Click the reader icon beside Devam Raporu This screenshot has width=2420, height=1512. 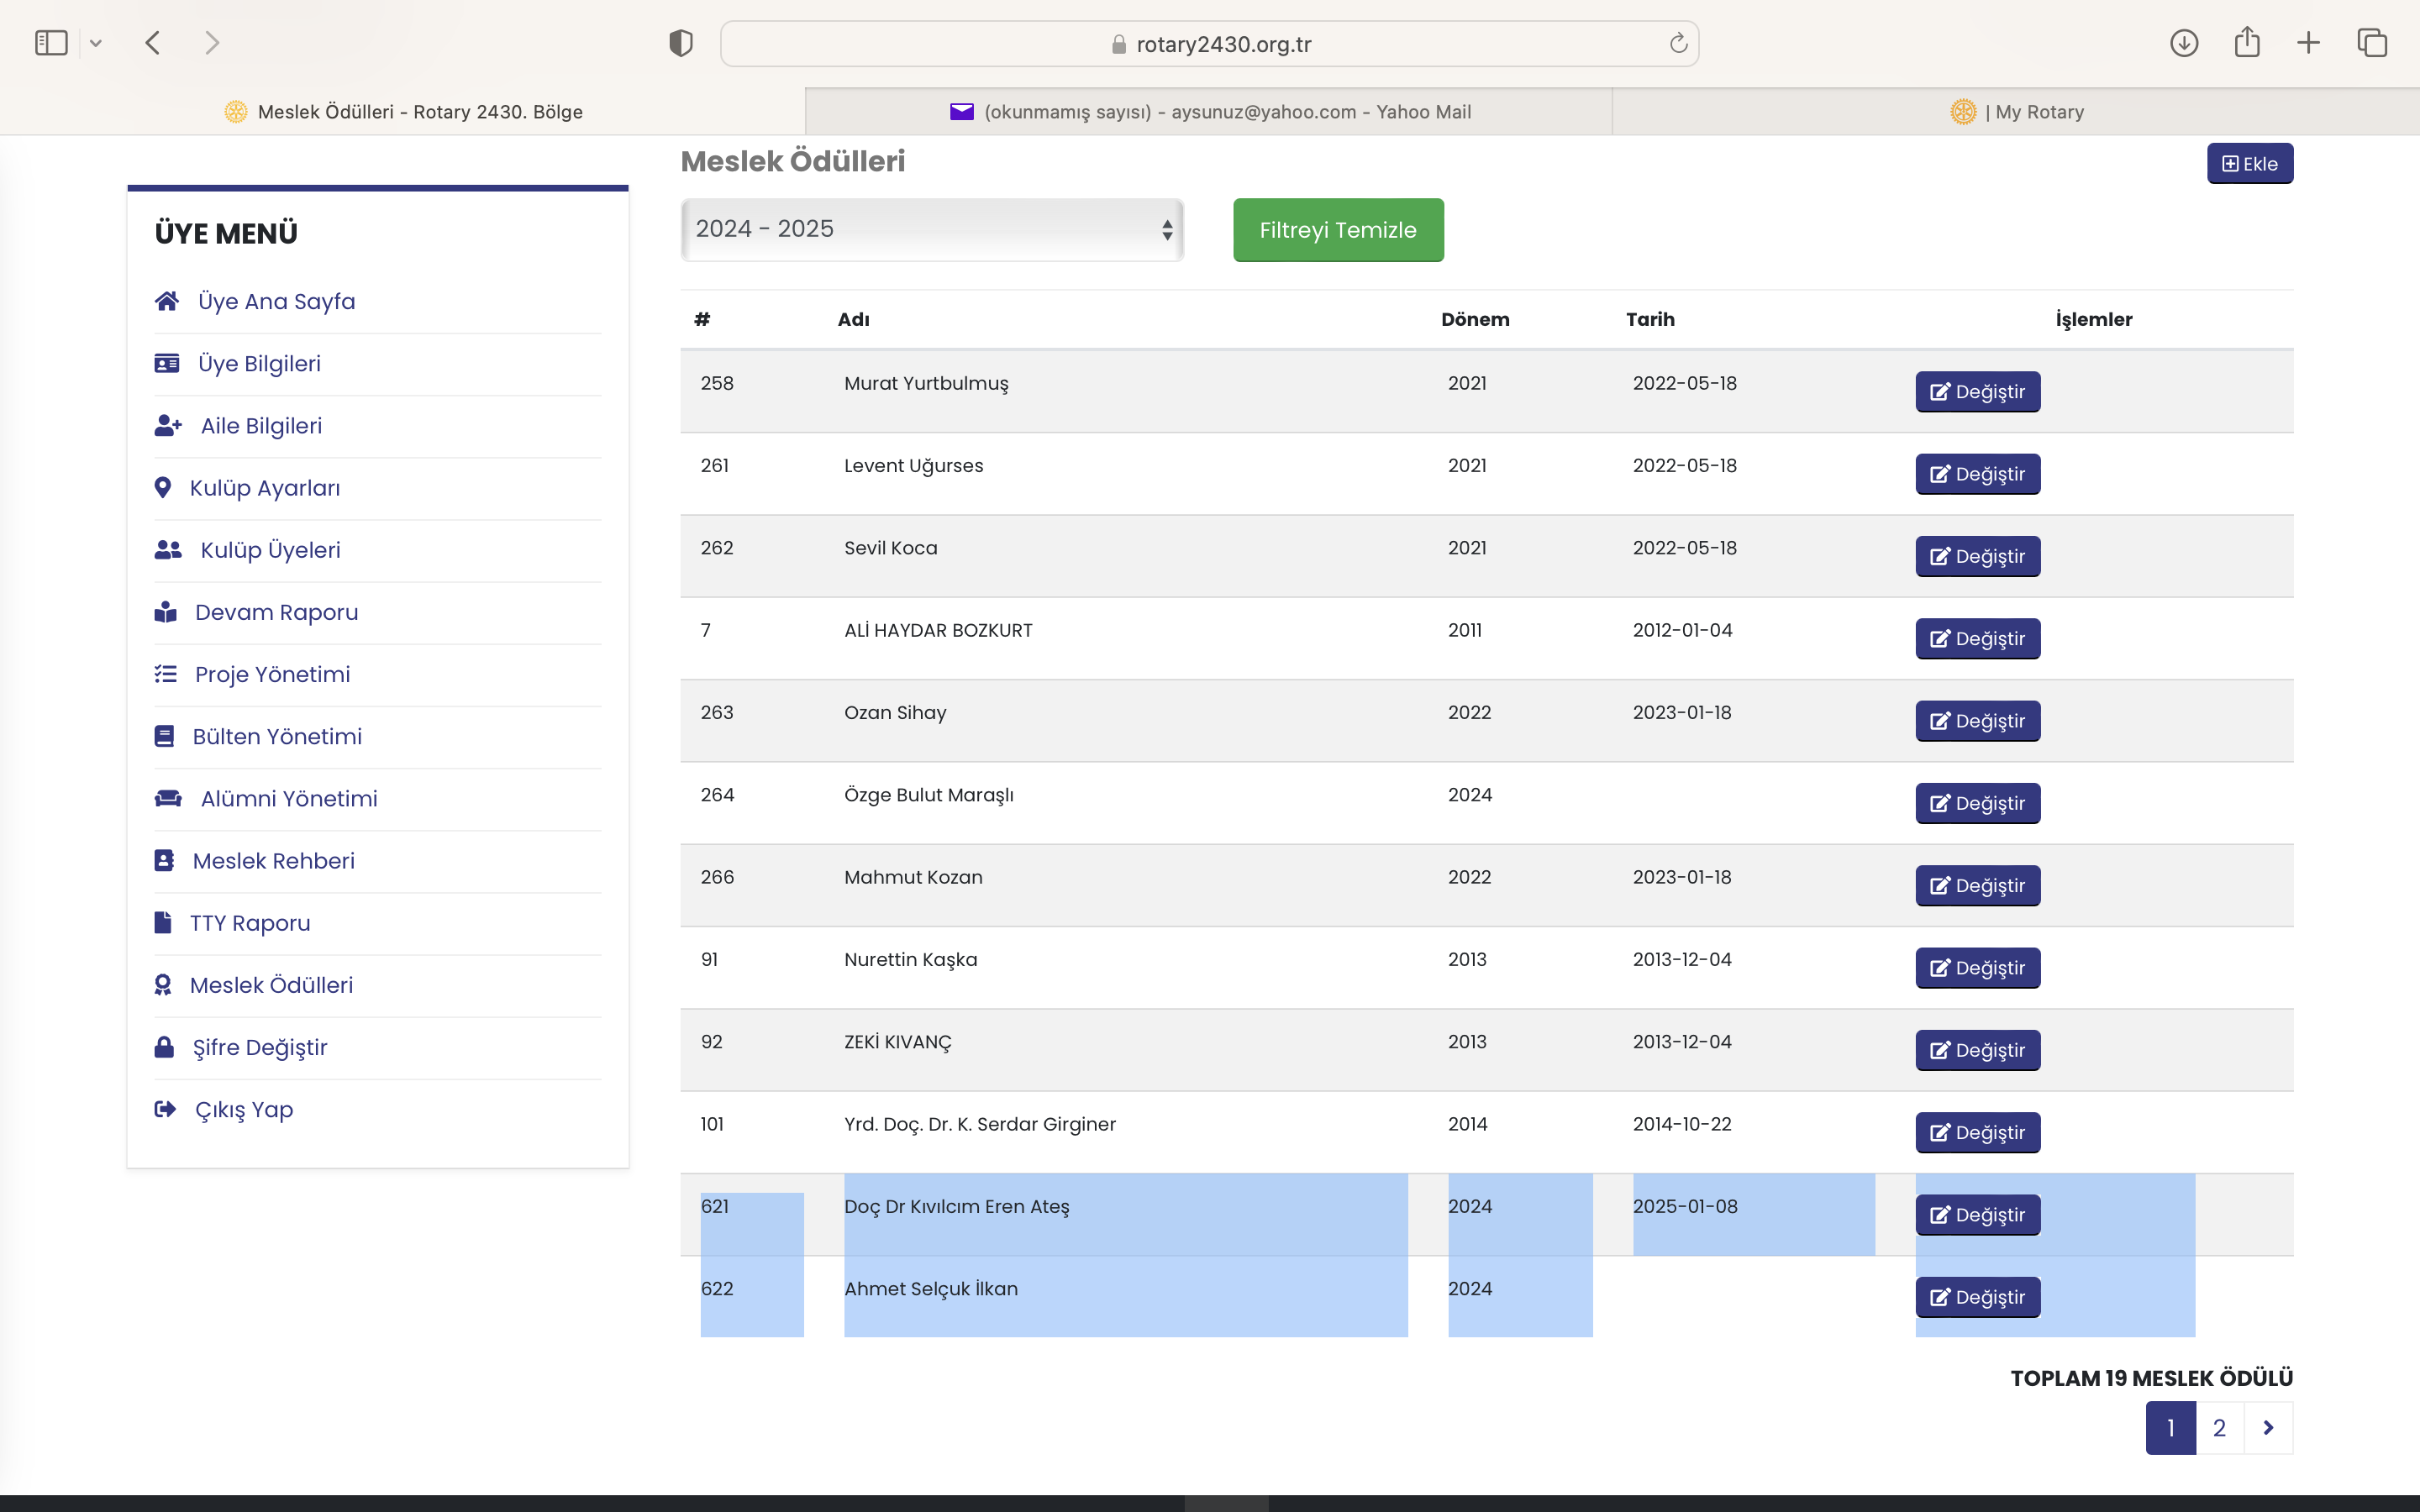click(x=166, y=612)
